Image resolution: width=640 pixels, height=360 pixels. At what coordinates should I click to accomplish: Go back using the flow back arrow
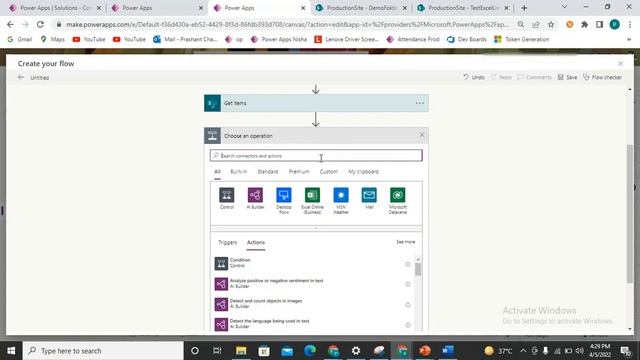pyautogui.click(x=21, y=77)
